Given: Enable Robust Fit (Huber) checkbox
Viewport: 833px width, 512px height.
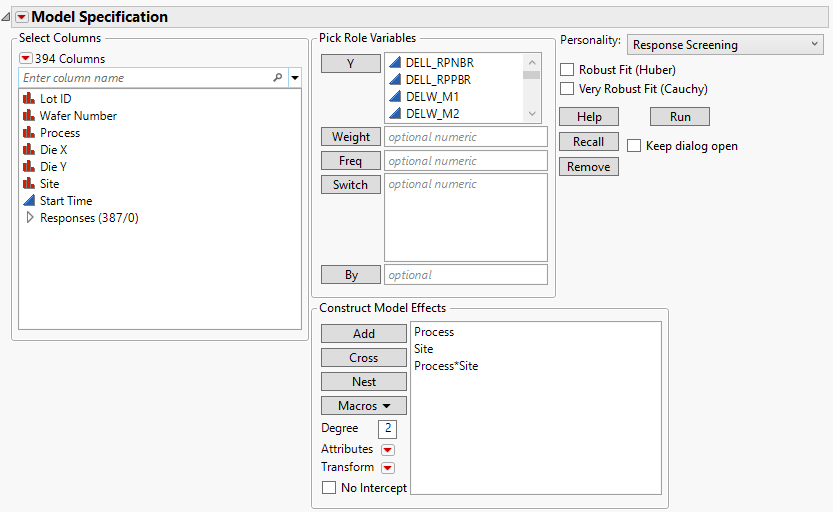Looking at the screenshot, I should point(567,70).
